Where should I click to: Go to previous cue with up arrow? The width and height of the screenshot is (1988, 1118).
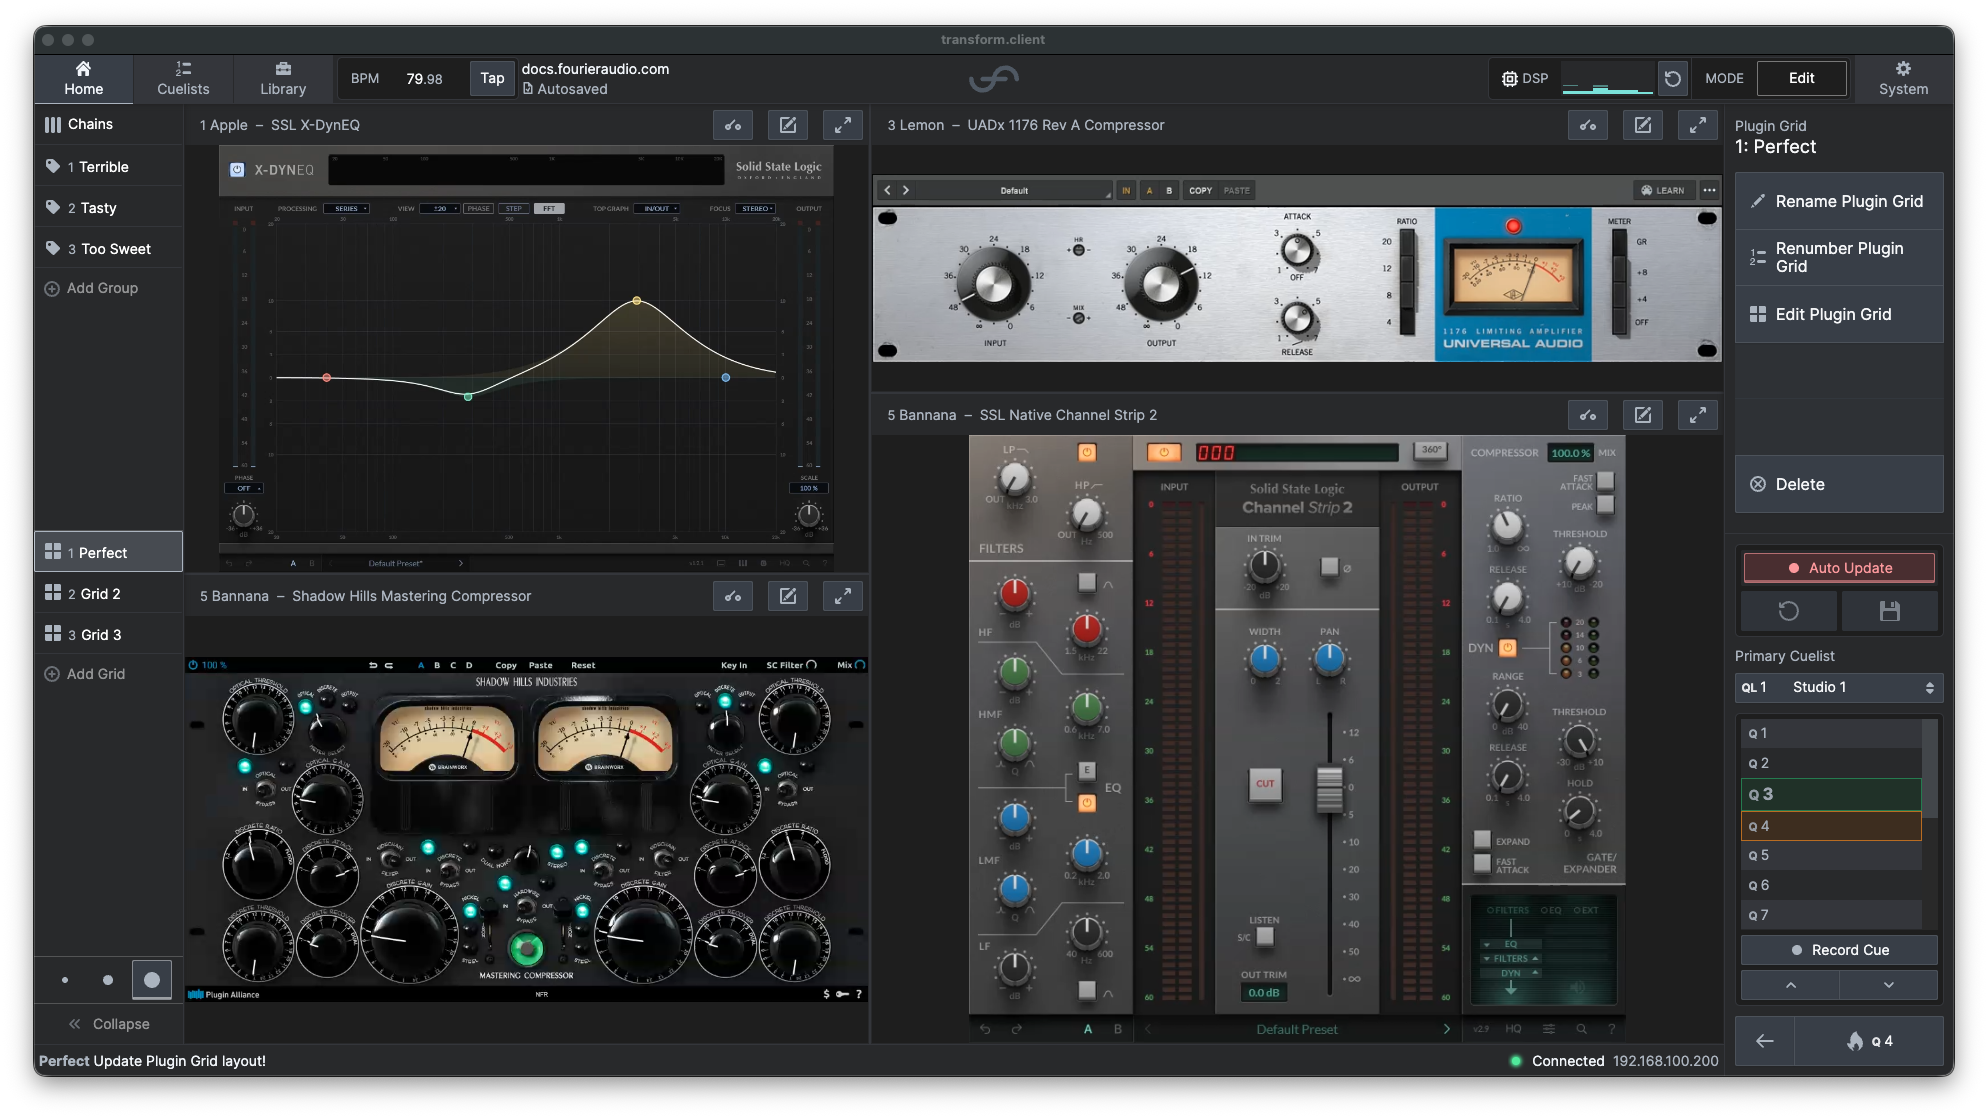(x=1790, y=985)
